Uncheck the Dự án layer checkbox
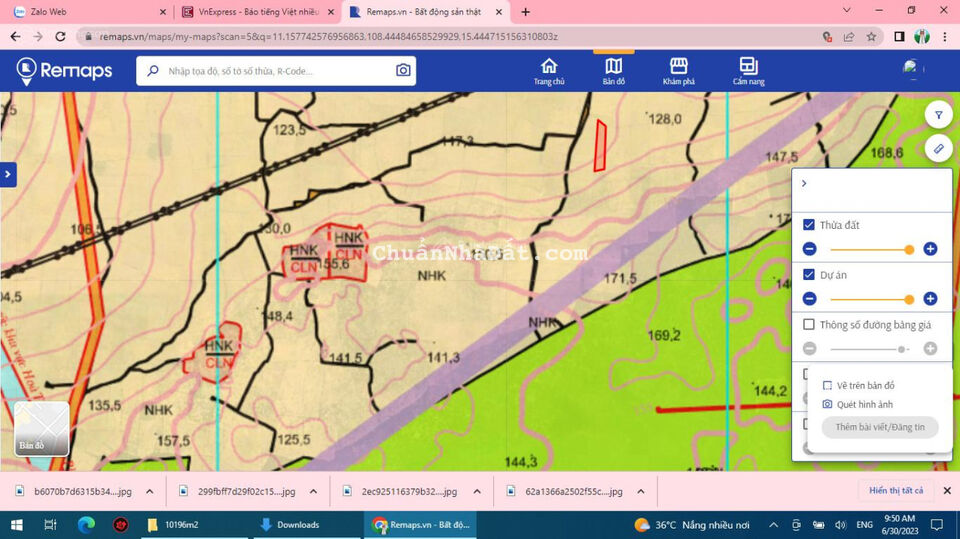This screenshot has width=960, height=539. (x=810, y=275)
